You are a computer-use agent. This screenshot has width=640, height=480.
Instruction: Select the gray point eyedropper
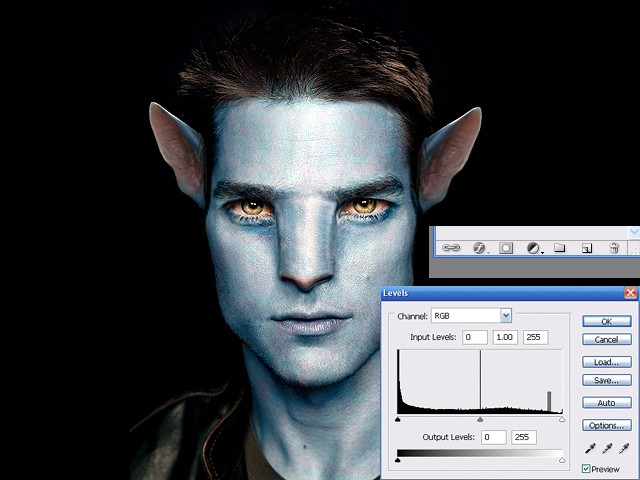point(607,449)
